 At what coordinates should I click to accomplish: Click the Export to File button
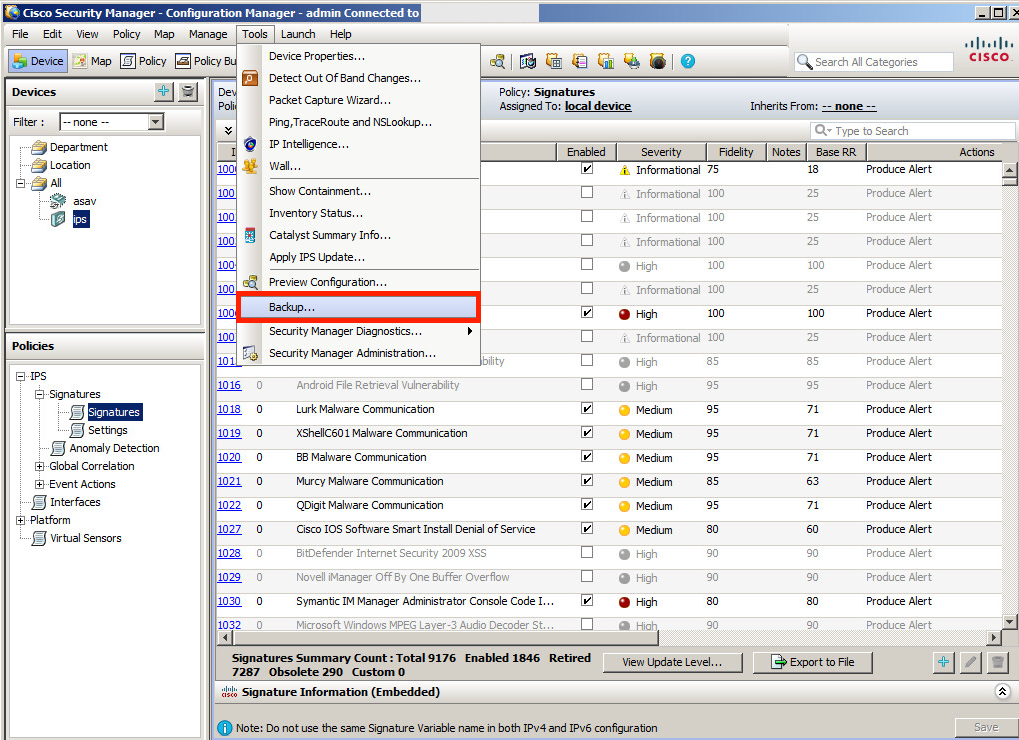click(812, 662)
